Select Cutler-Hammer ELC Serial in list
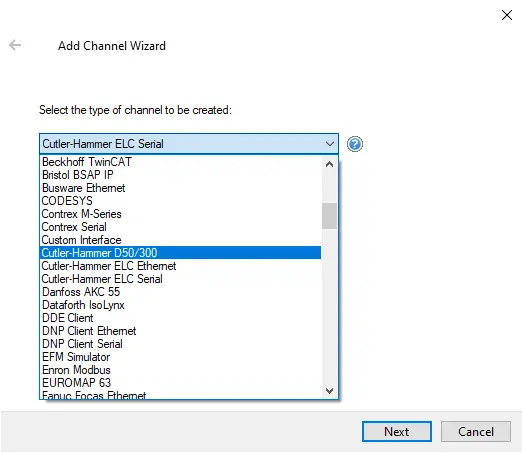522x453 pixels. point(180,279)
